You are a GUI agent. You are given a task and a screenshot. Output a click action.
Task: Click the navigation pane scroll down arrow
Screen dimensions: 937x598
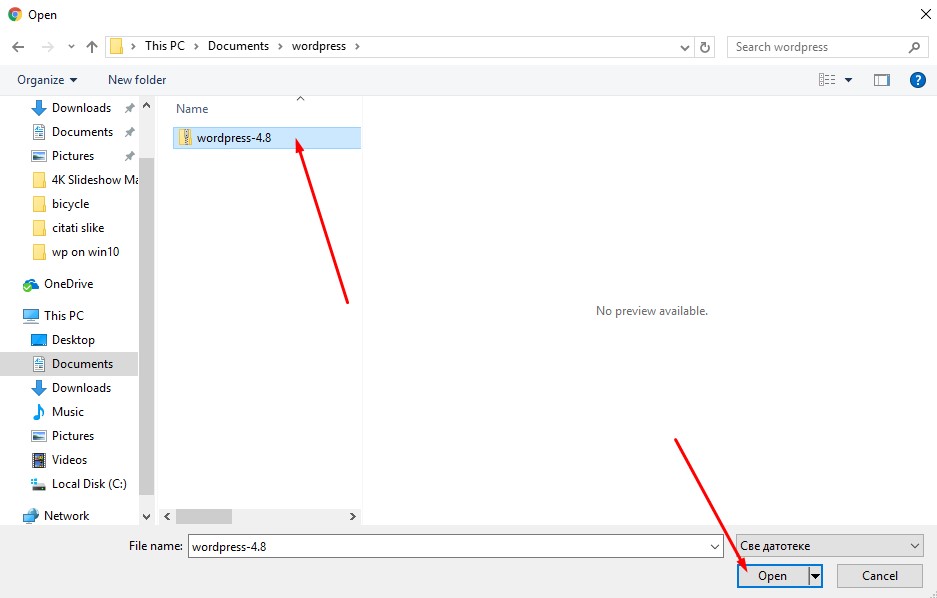pyautogui.click(x=146, y=516)
